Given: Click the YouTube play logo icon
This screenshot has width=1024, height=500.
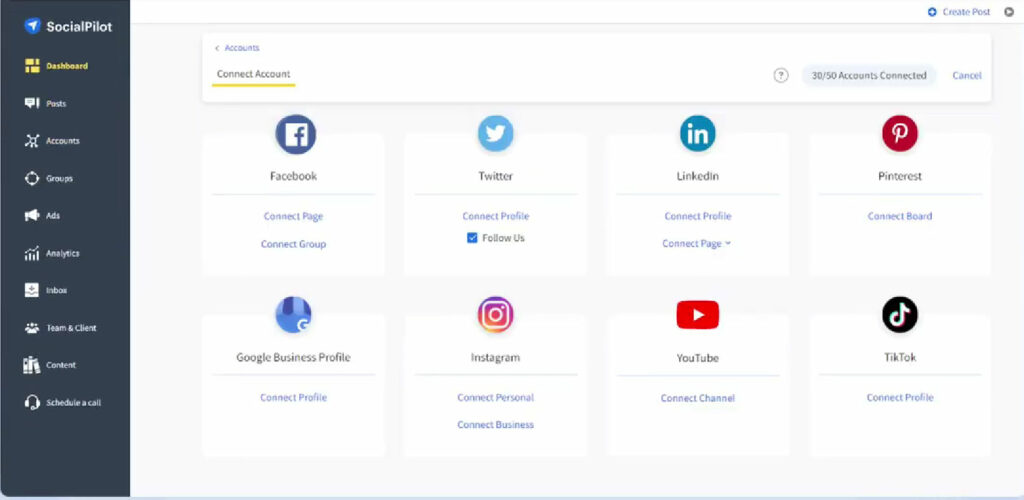Looking at the screenshot, I should [697, 315].
